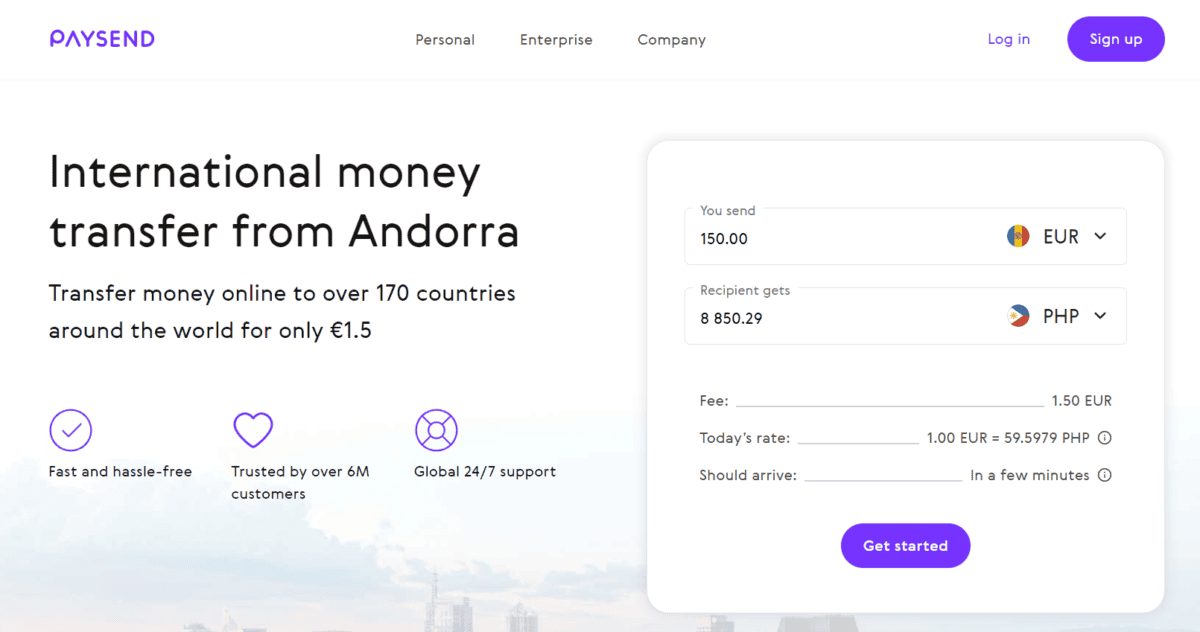
Task: Click the Log in link
Action: [1008, 39]
